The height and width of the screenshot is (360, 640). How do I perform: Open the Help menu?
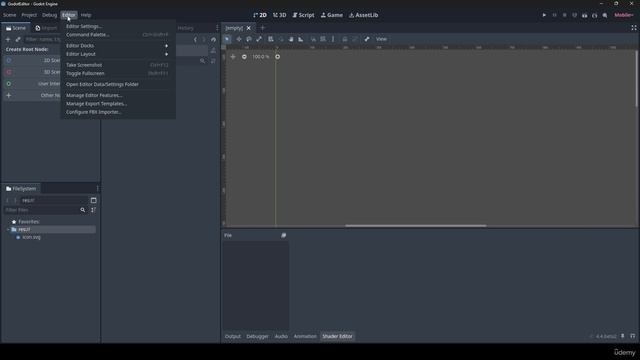tap(86, 15)
